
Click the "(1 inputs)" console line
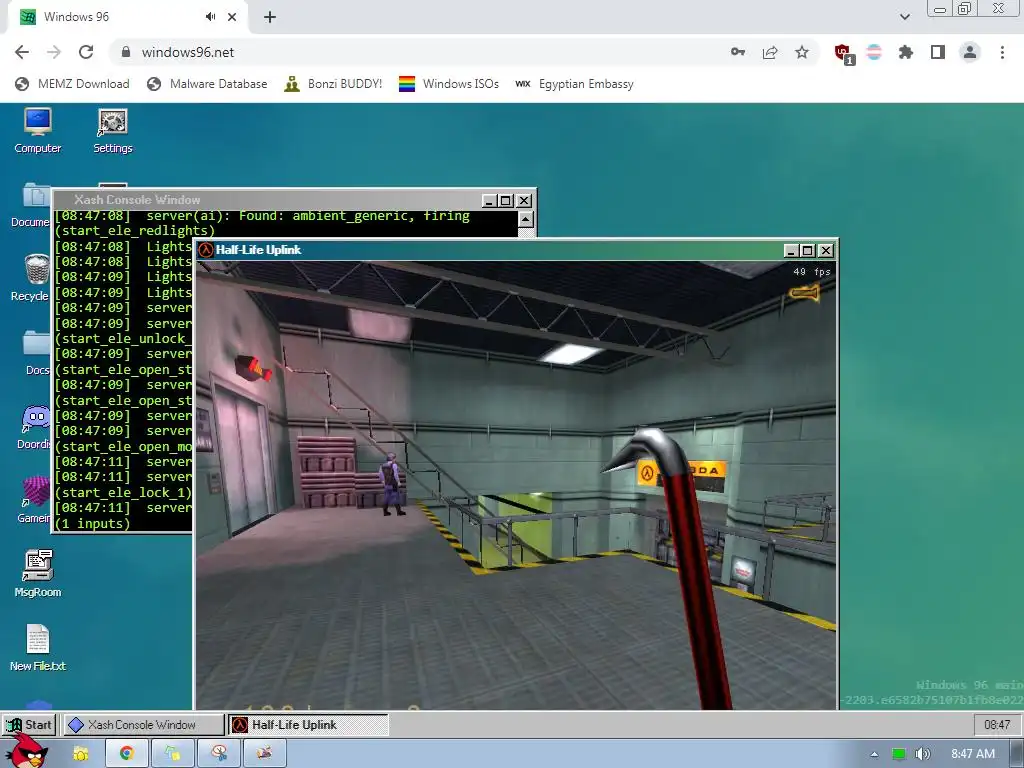click(93, 524)
